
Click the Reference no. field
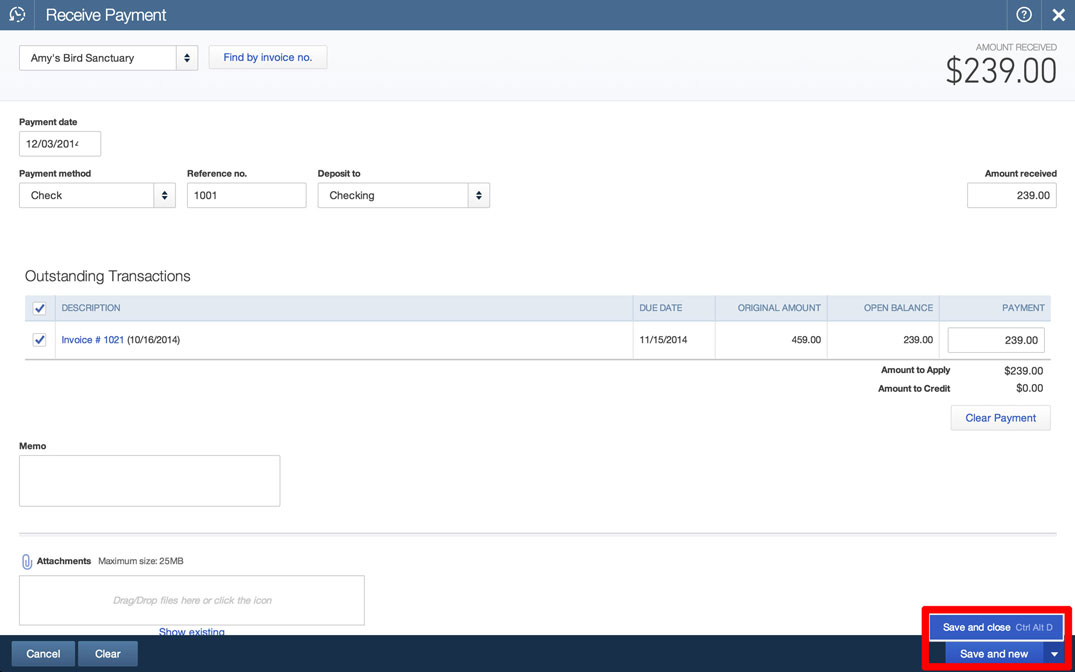tap(247, 195)
